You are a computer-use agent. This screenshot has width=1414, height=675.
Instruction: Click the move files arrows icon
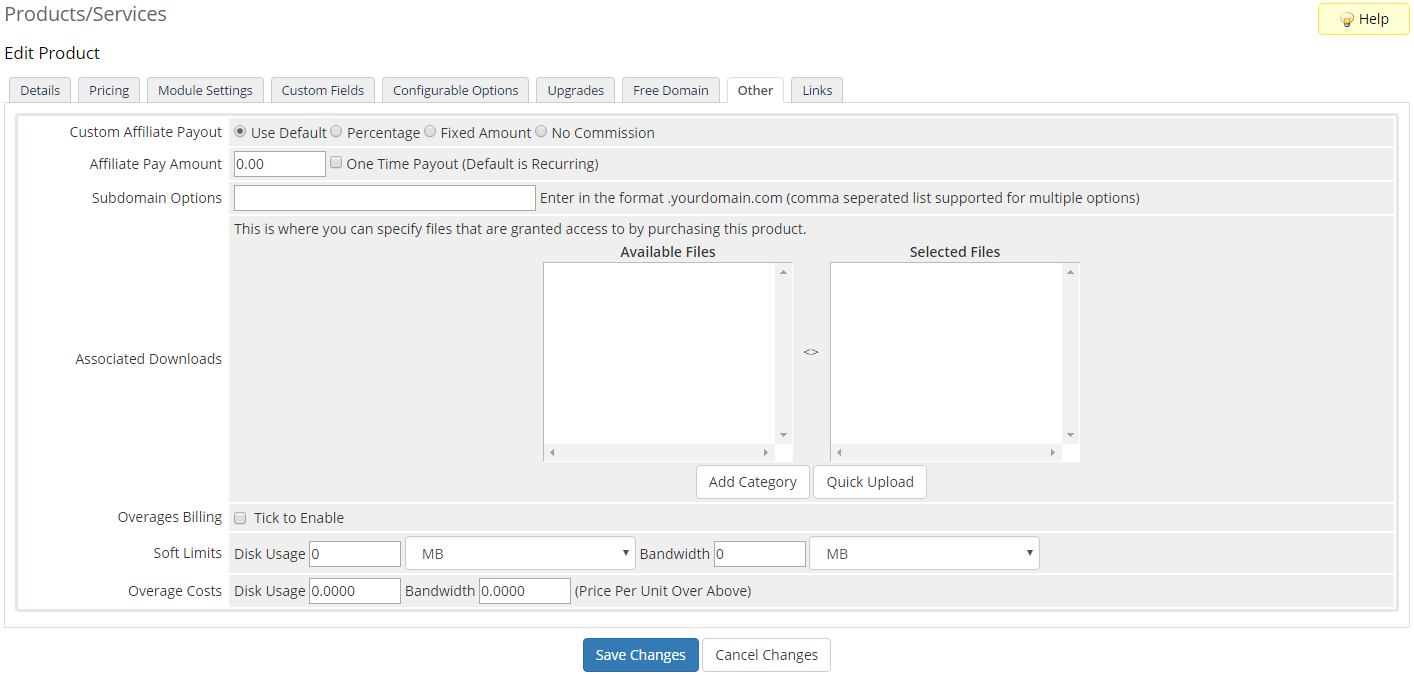point(811,352)
